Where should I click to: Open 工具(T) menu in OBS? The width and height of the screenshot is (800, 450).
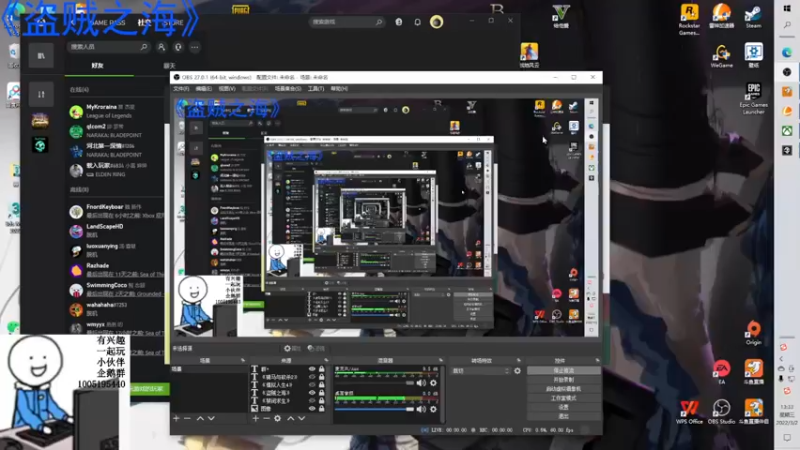click(316, 89)
